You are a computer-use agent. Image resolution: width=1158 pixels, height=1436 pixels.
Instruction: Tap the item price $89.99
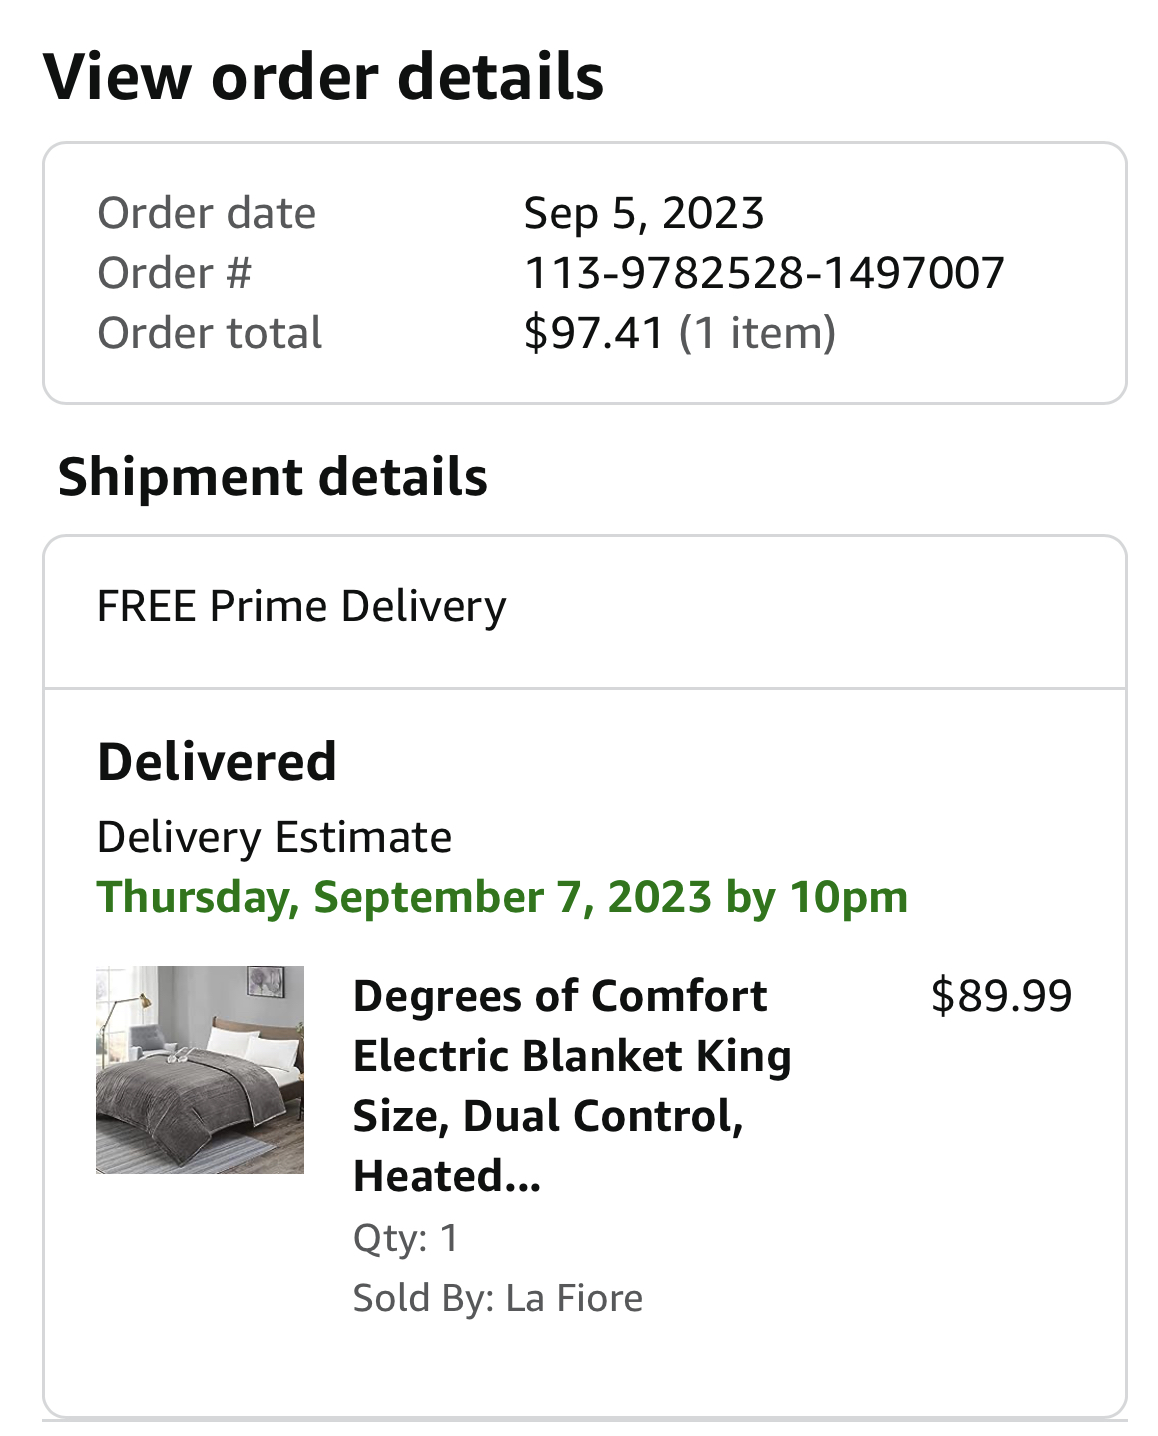[1001, 996]
